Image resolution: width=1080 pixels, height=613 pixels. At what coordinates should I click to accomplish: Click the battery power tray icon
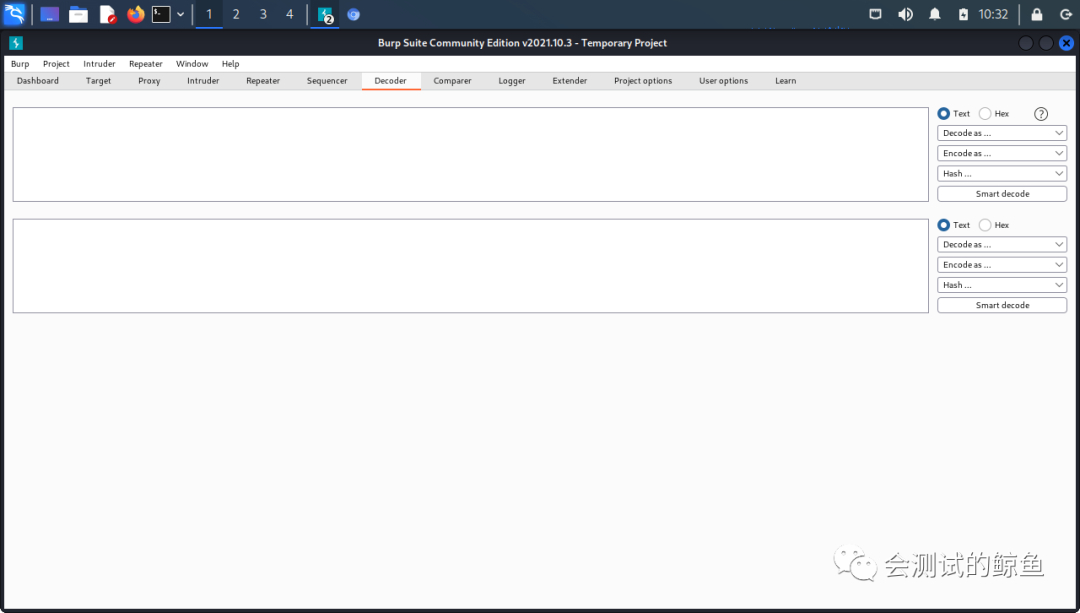point(964,14)
